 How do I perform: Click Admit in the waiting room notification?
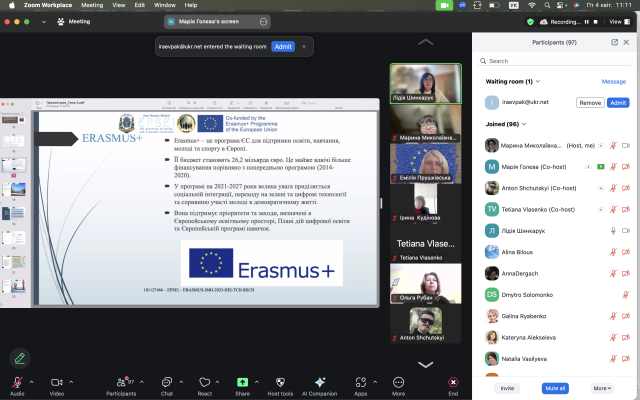pyautogui.click(x=283, y=47)
